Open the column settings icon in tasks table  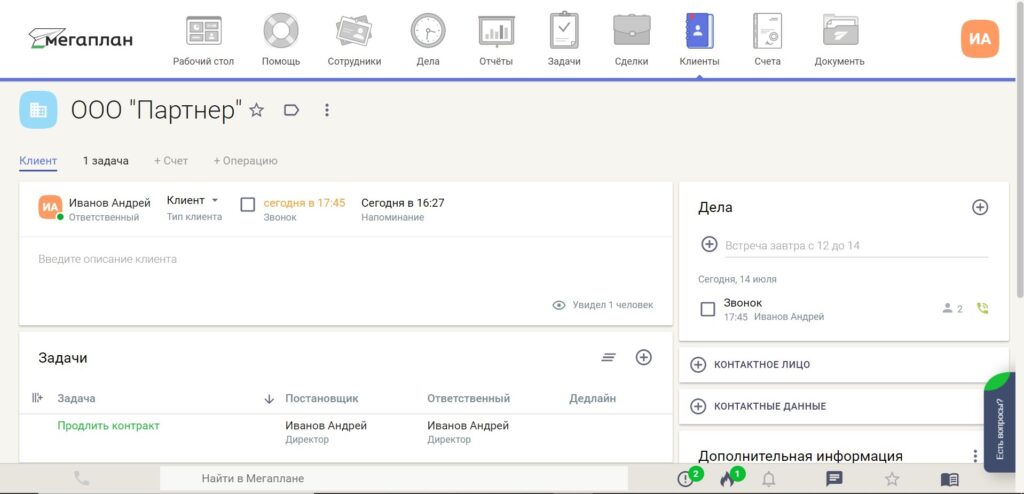[x=38, y=398]
